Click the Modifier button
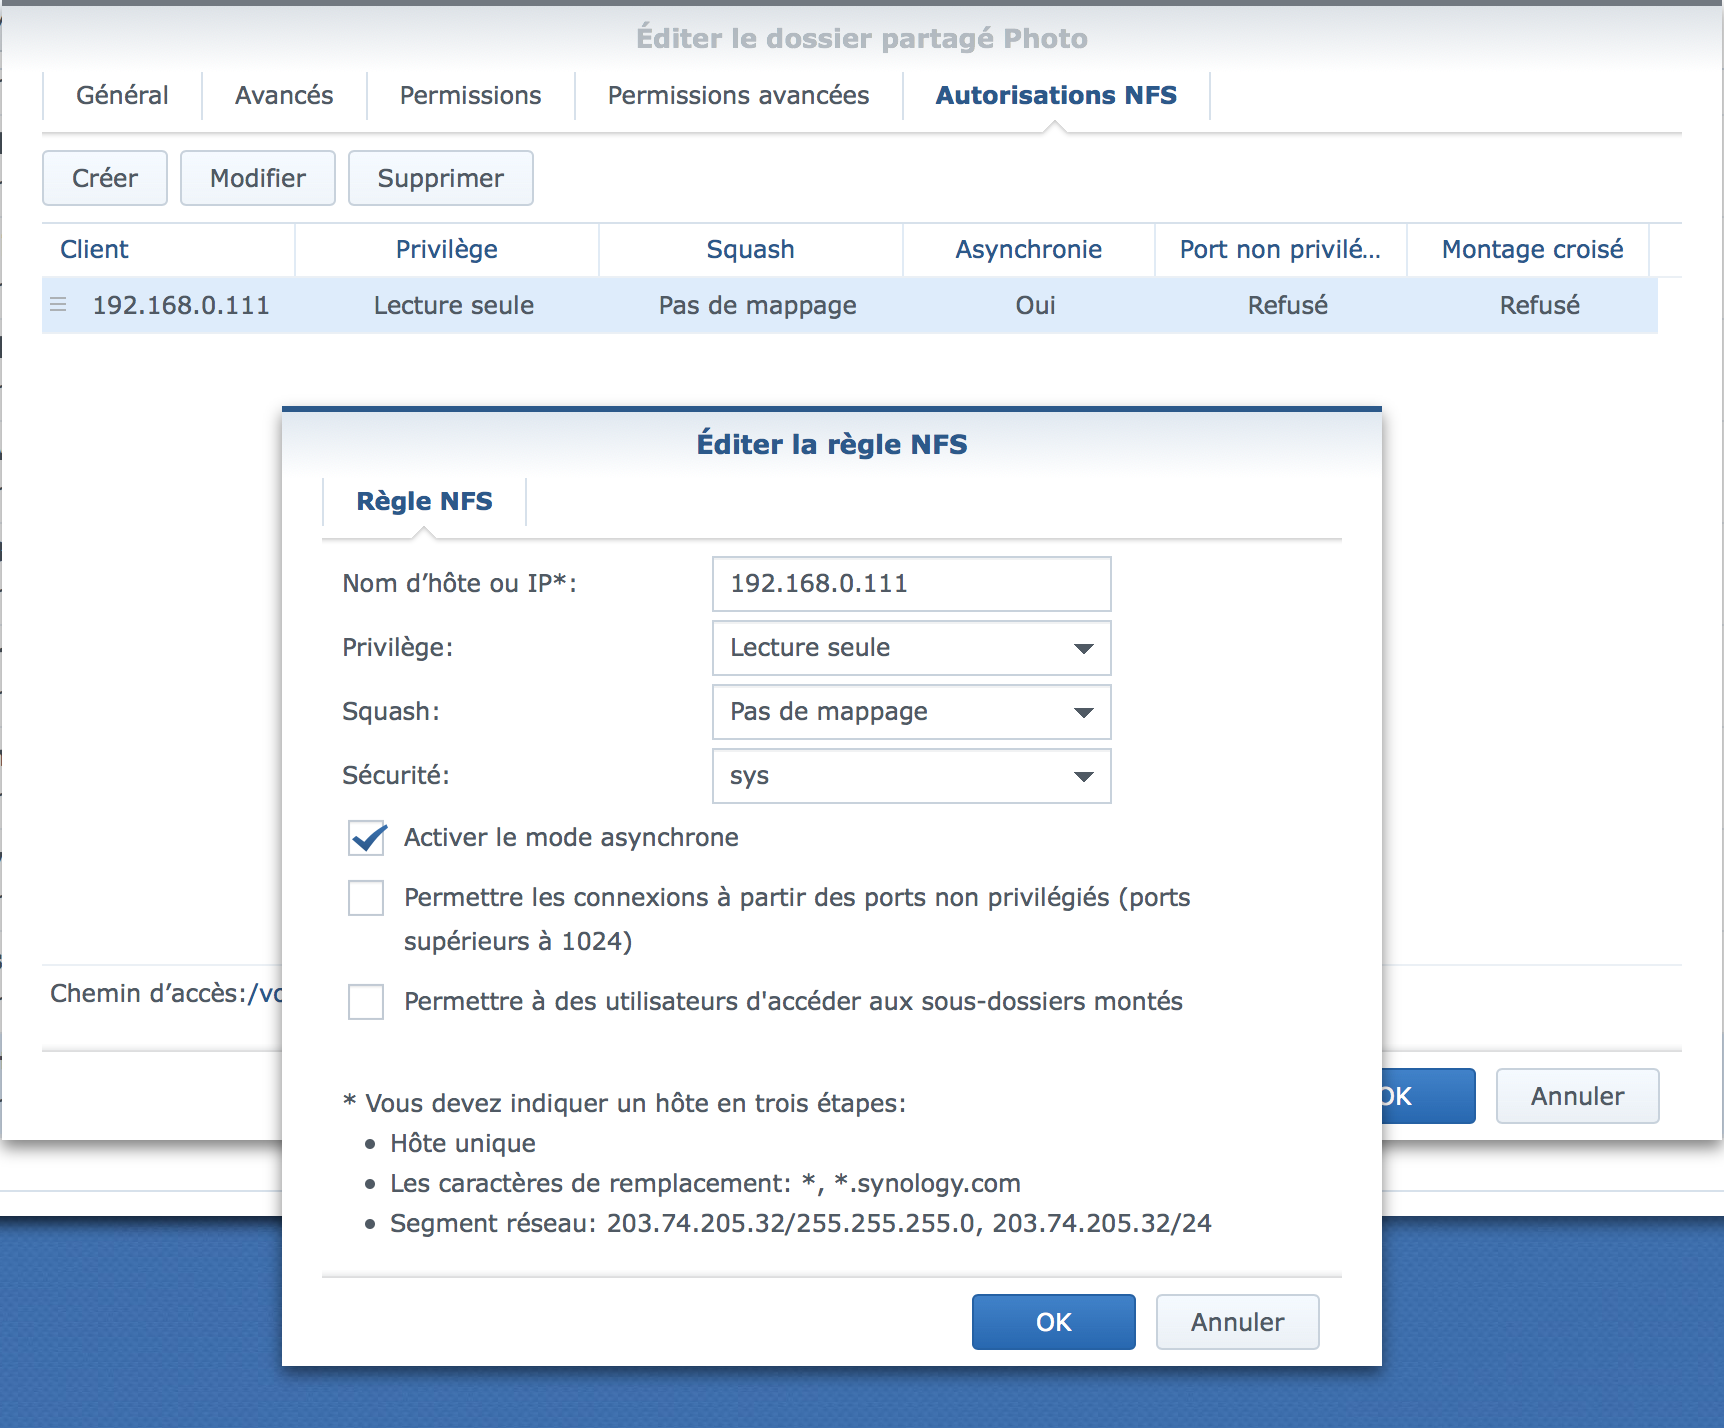 pyautogui.click(x=258, y=179)
